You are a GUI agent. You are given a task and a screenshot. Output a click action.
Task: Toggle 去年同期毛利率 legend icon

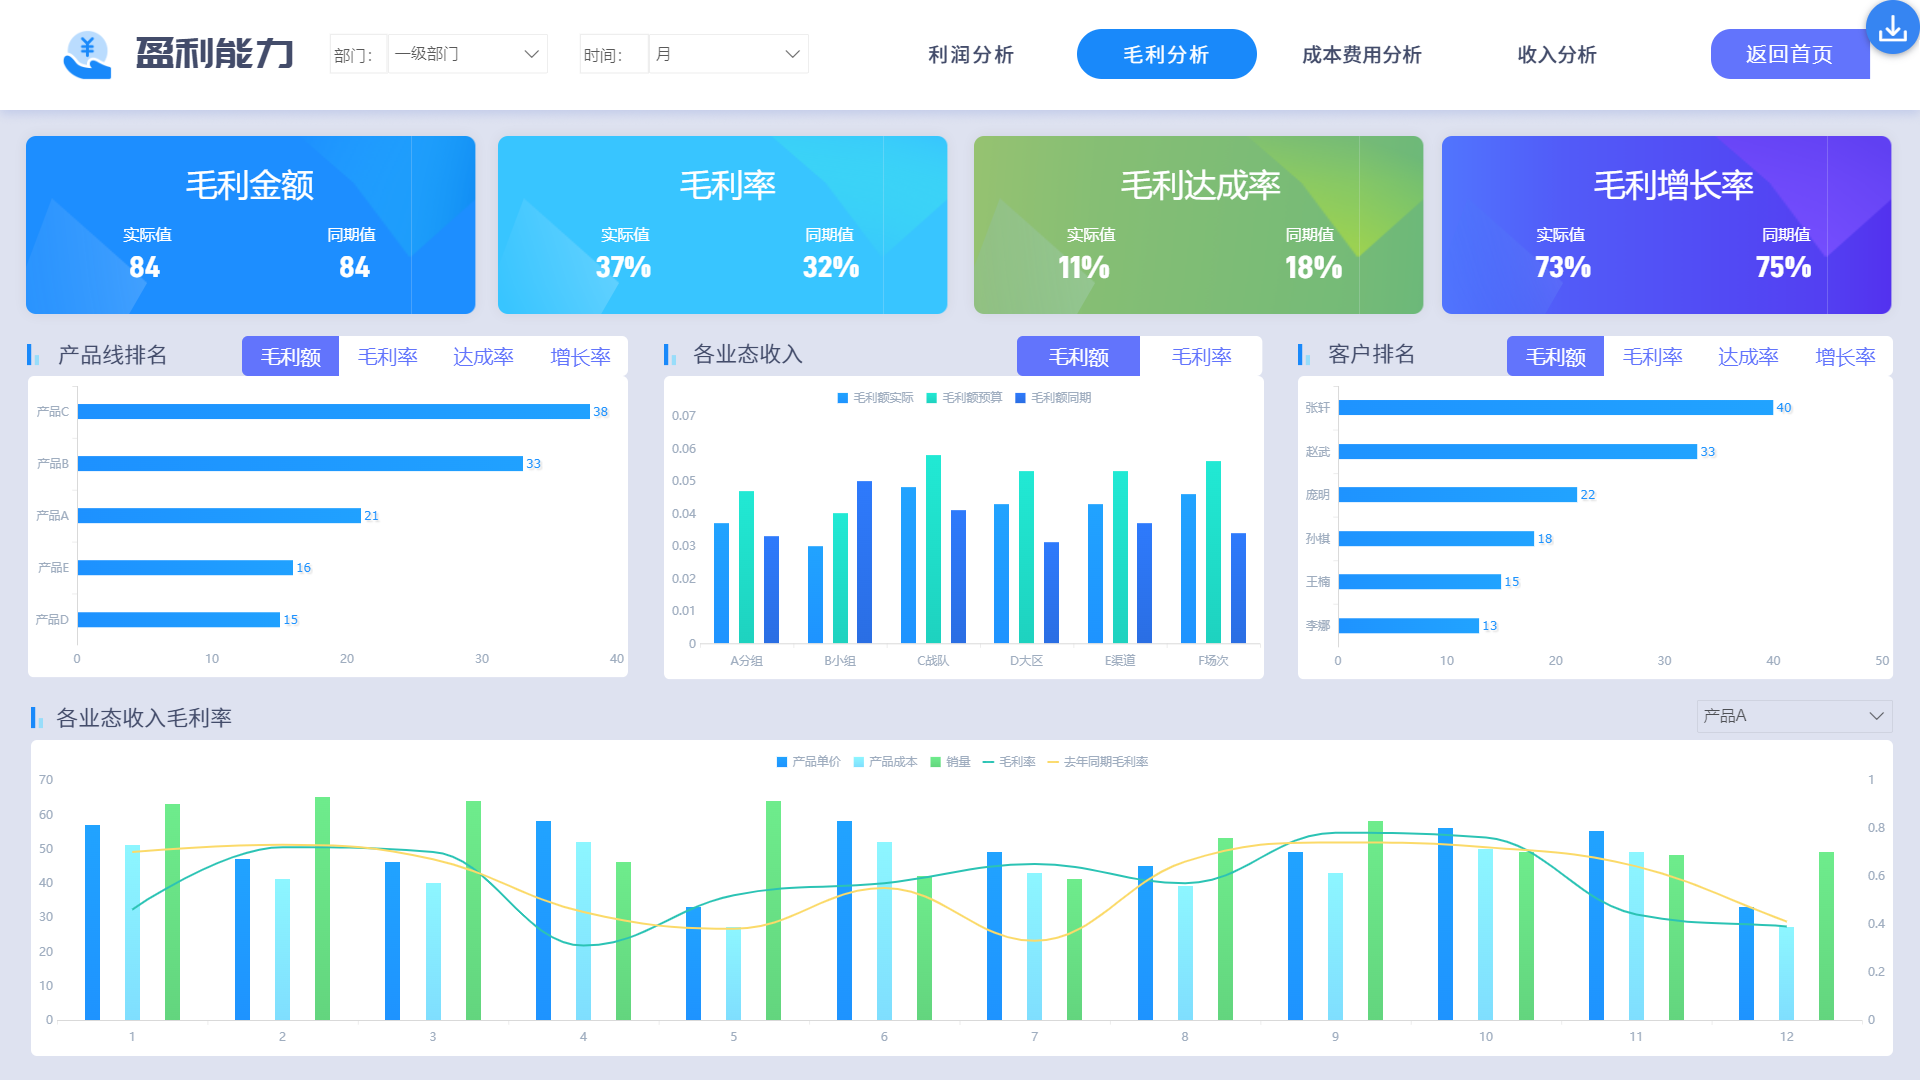(1052, 762)
